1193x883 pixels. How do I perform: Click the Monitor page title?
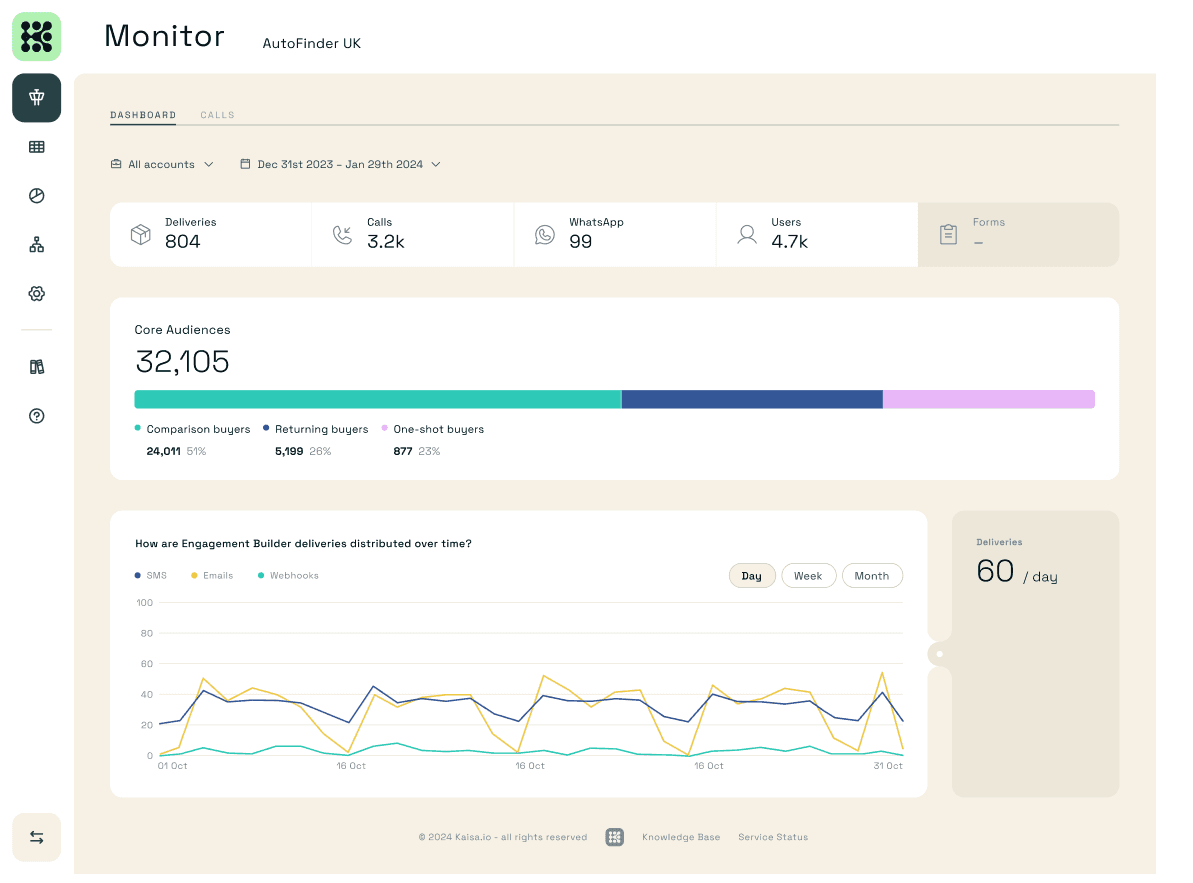(x=165, y=36)
